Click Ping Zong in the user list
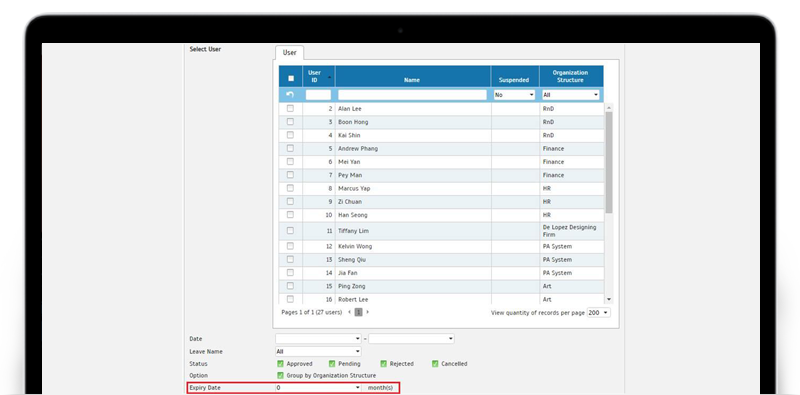 [352, 286]
